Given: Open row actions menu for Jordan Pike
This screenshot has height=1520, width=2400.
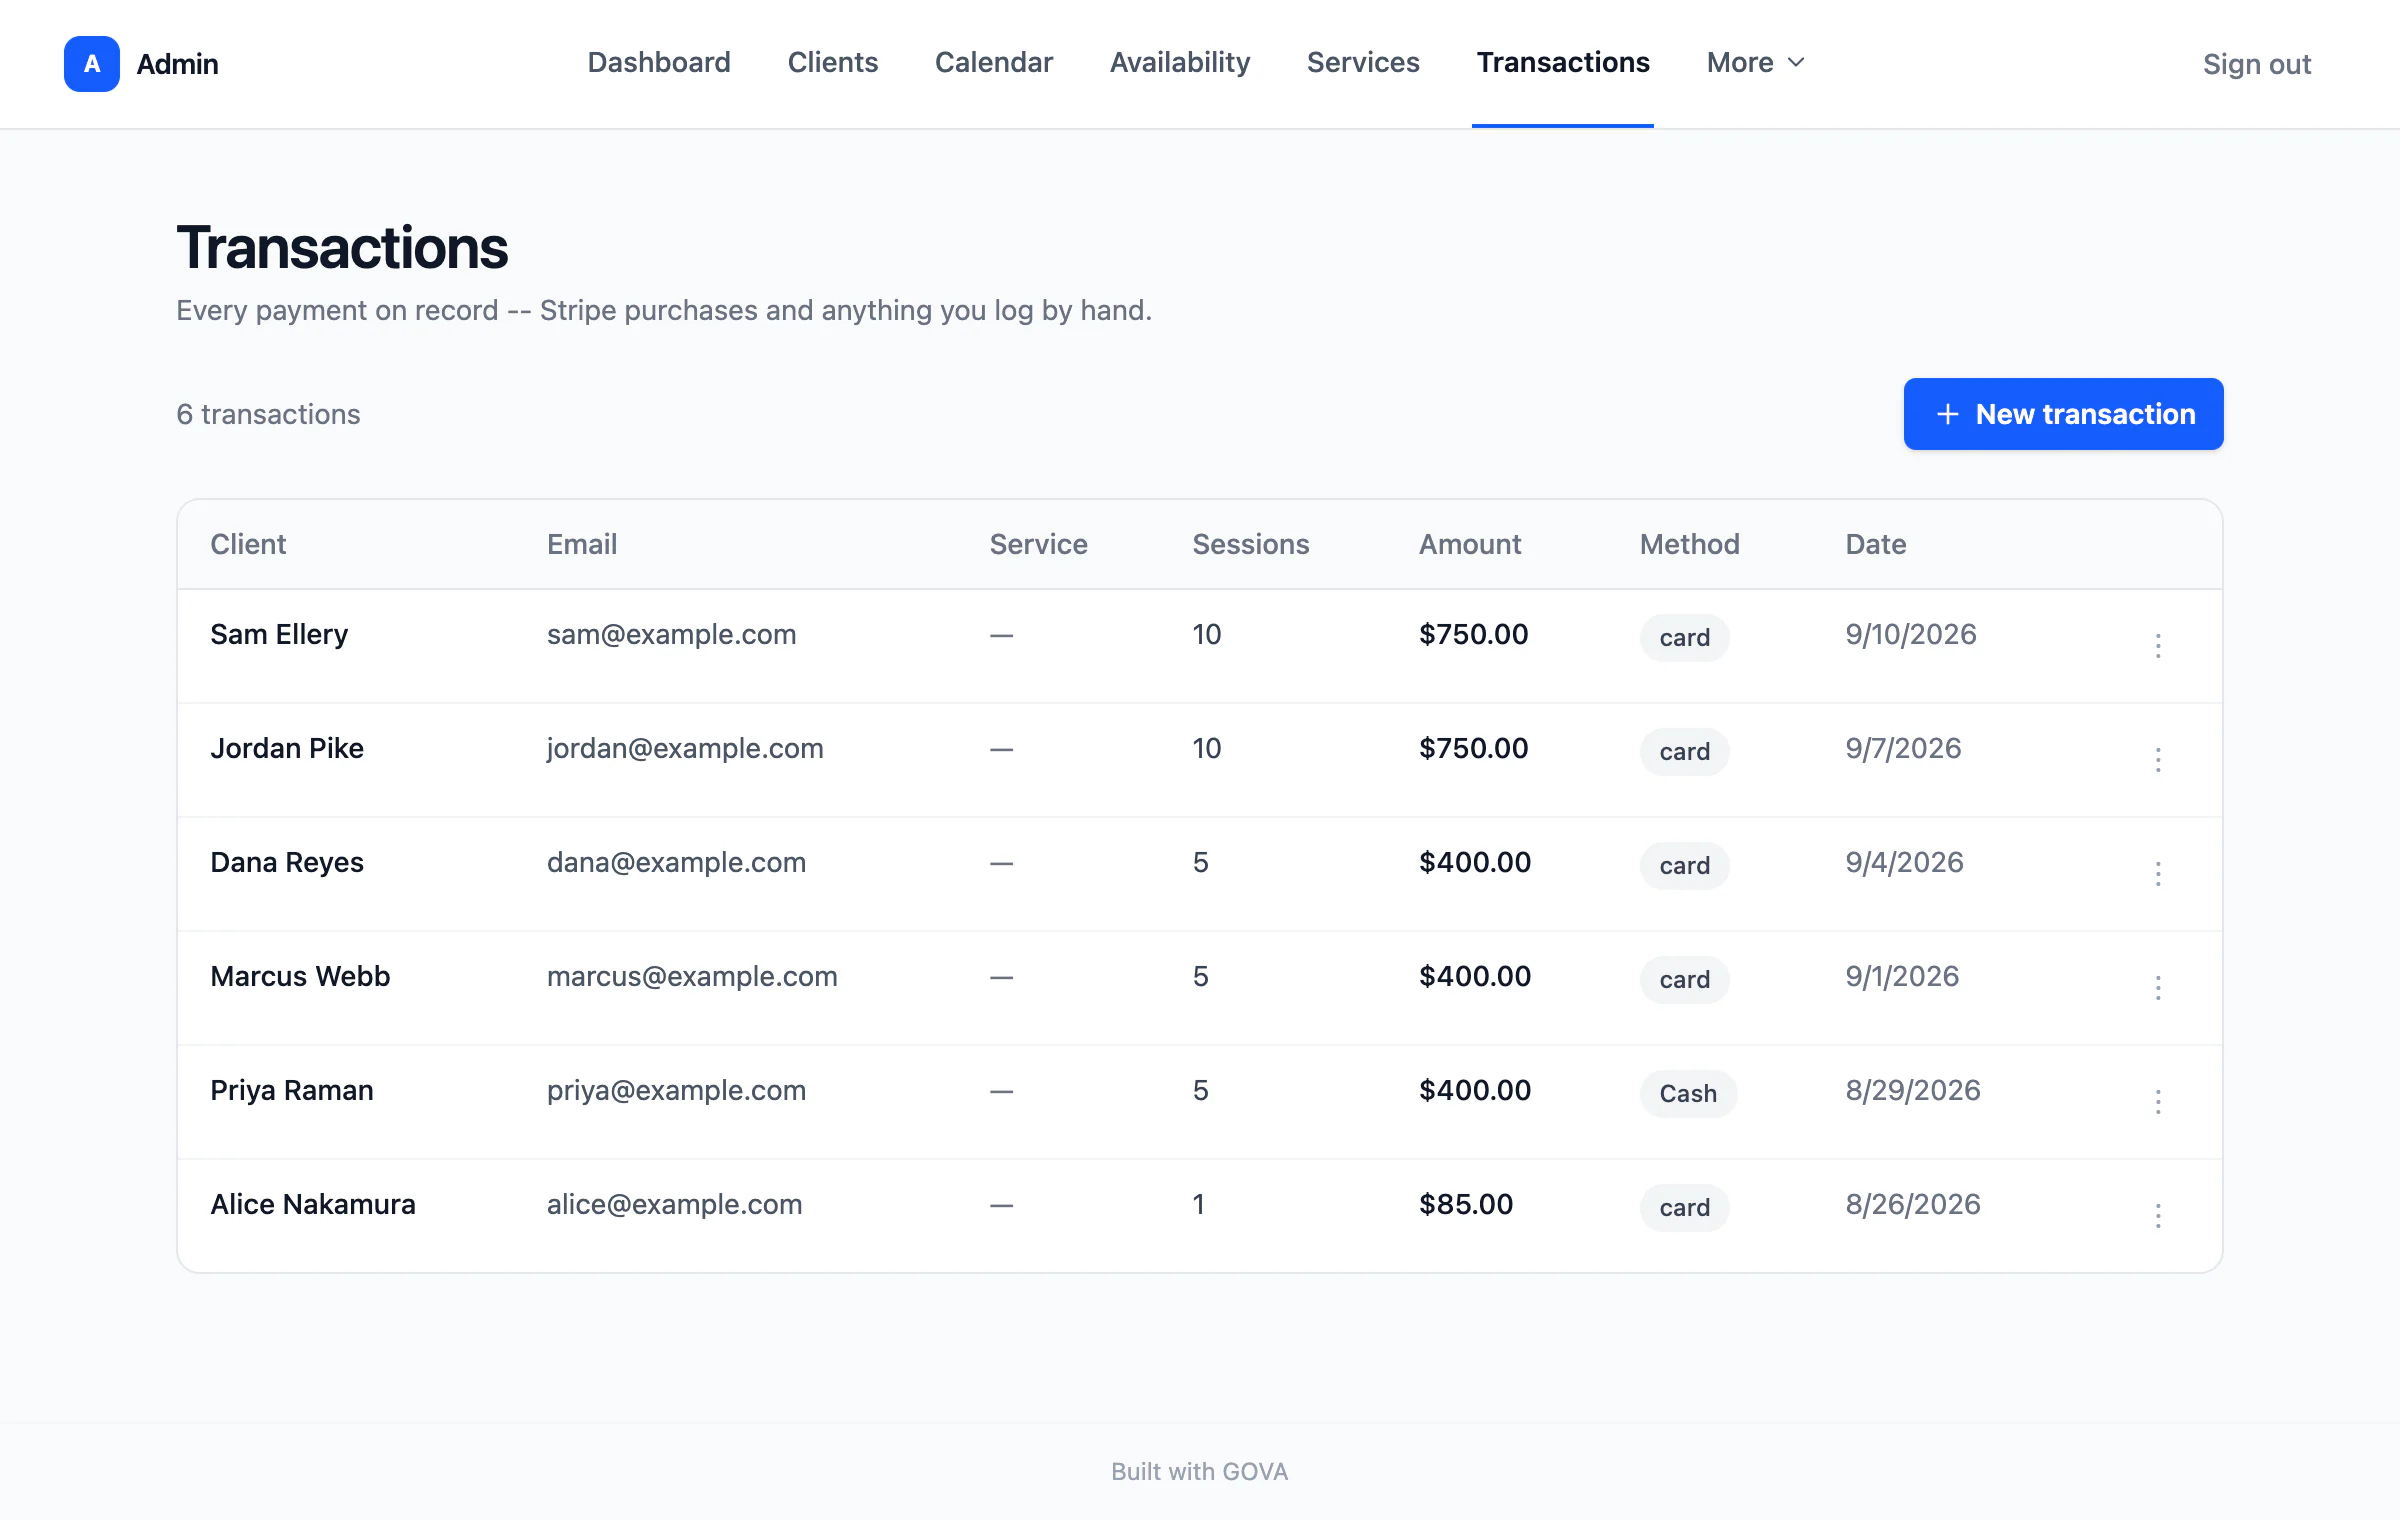Looking at the screenshot, I should click(x=2158, y=760).
